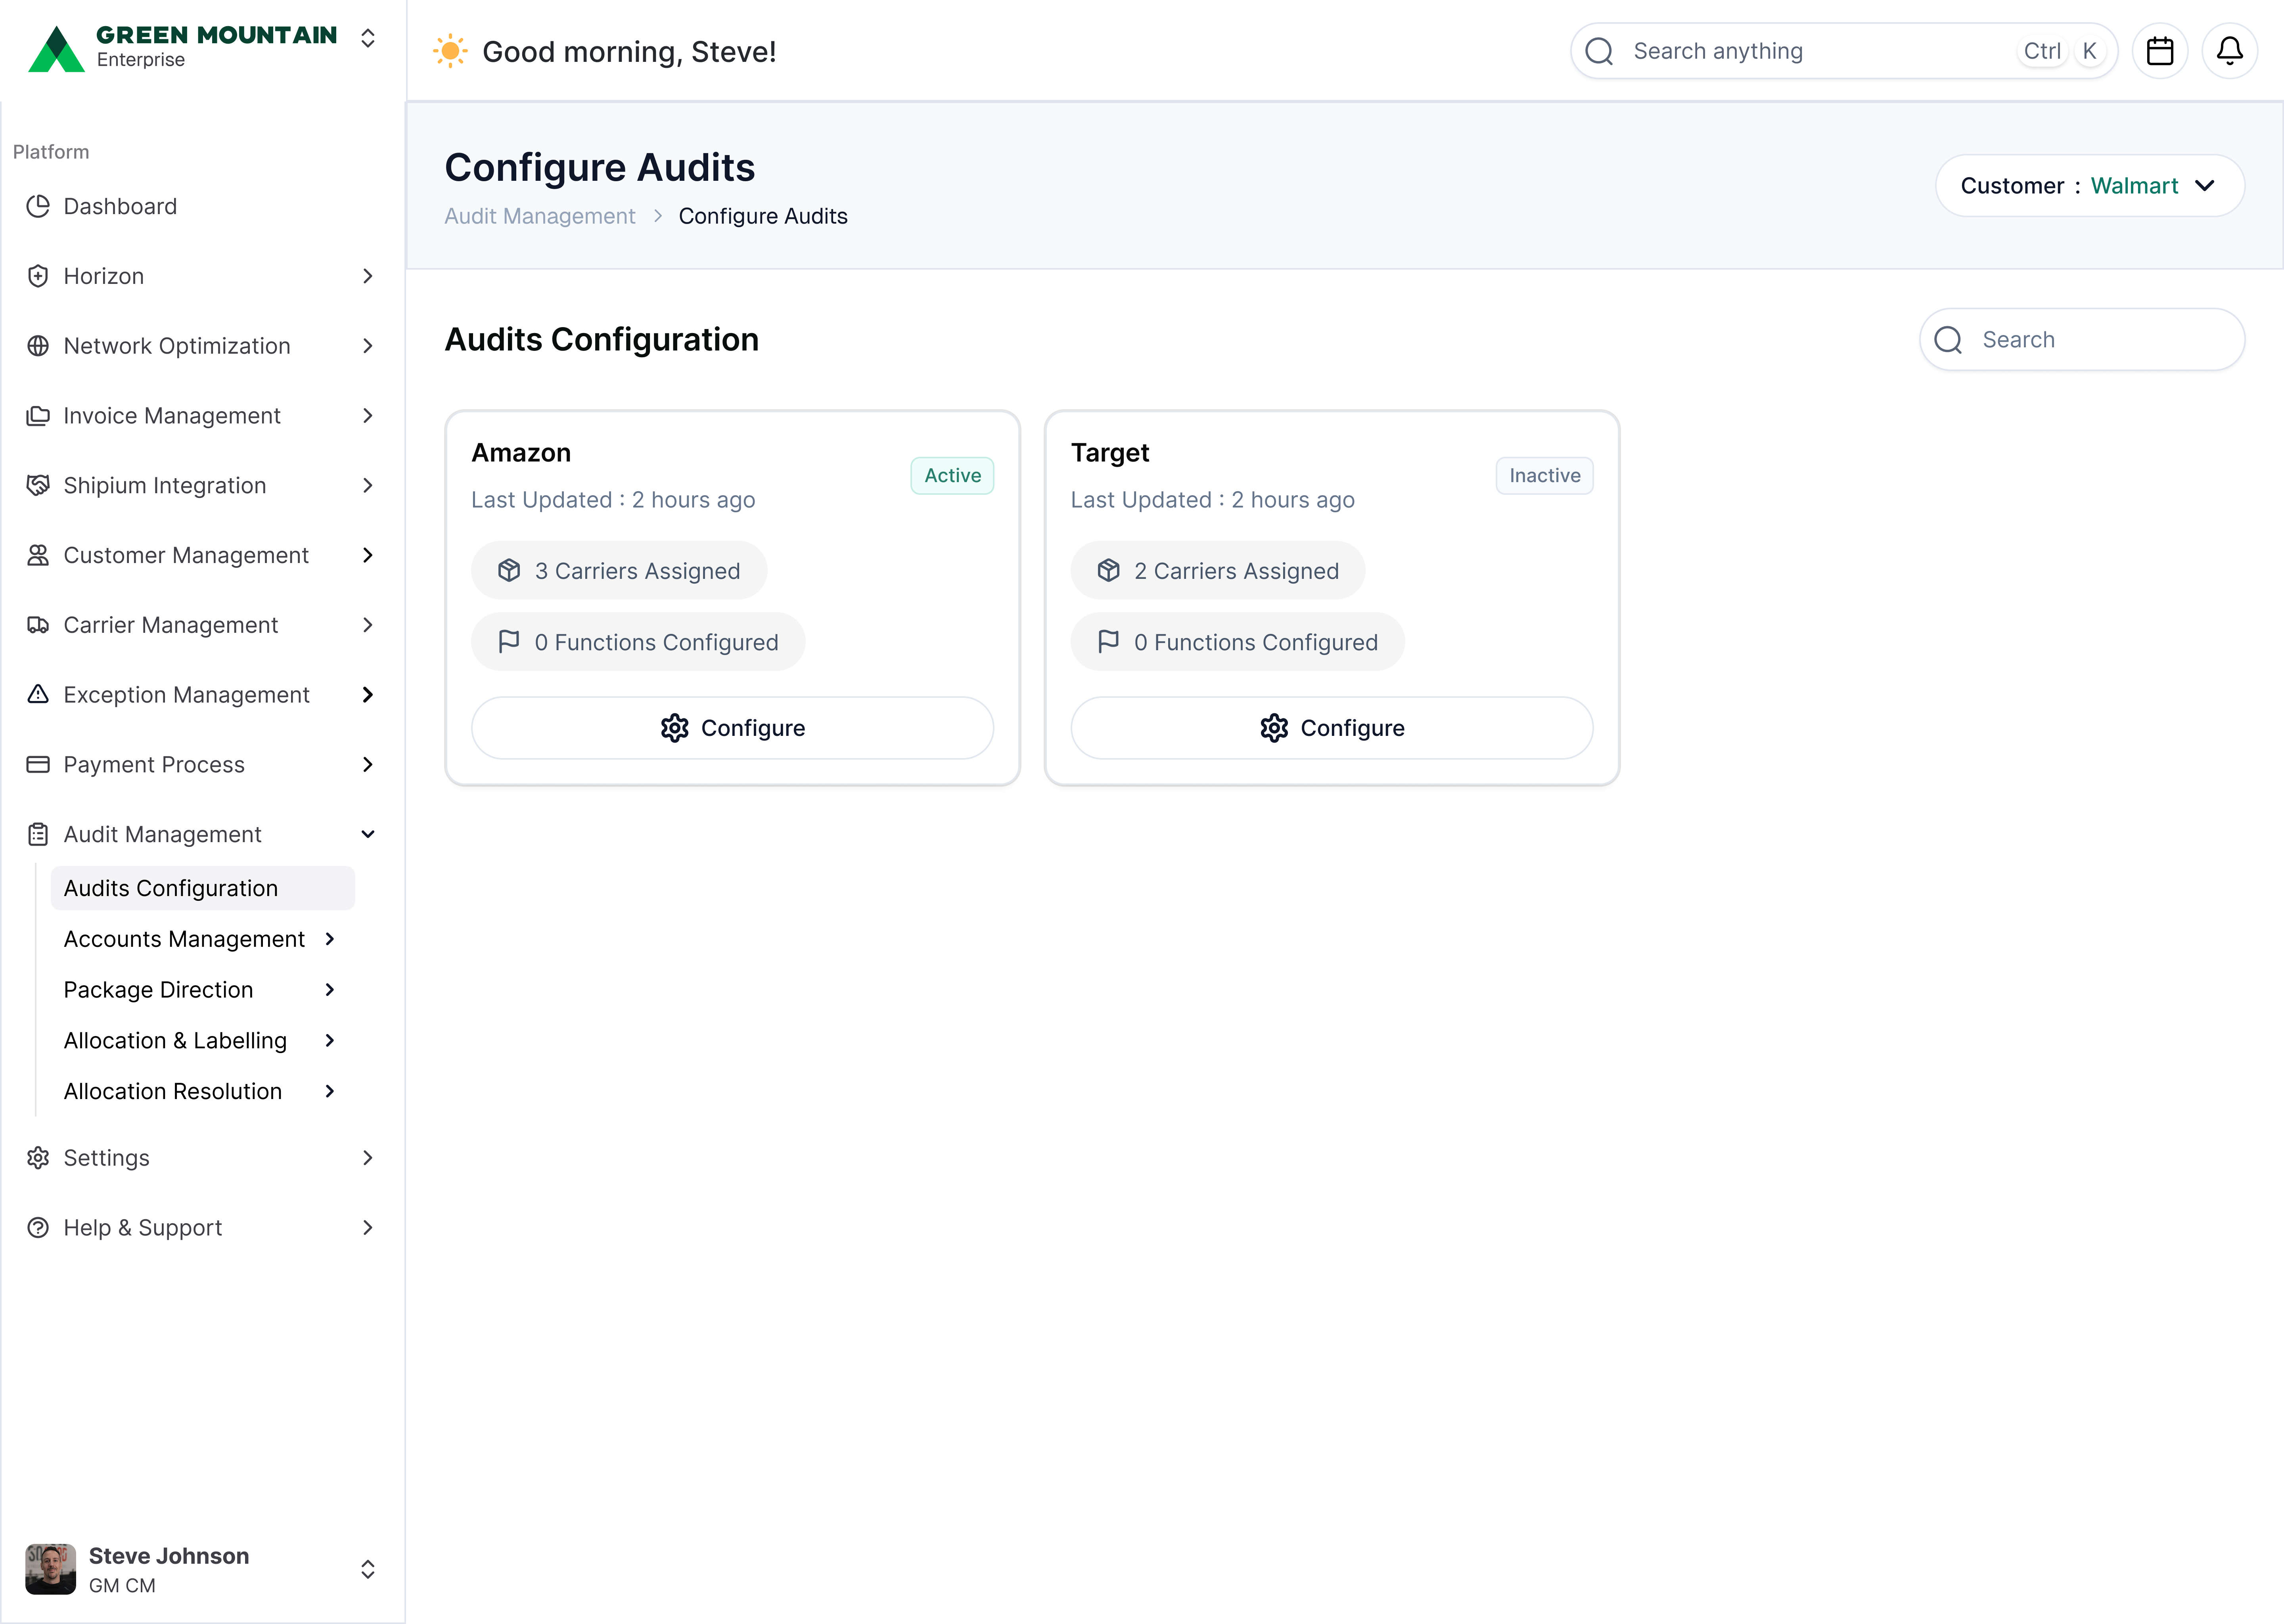Open notifications bell icon
The image size is (2284, 1624).
click(x=2230, y=51)
